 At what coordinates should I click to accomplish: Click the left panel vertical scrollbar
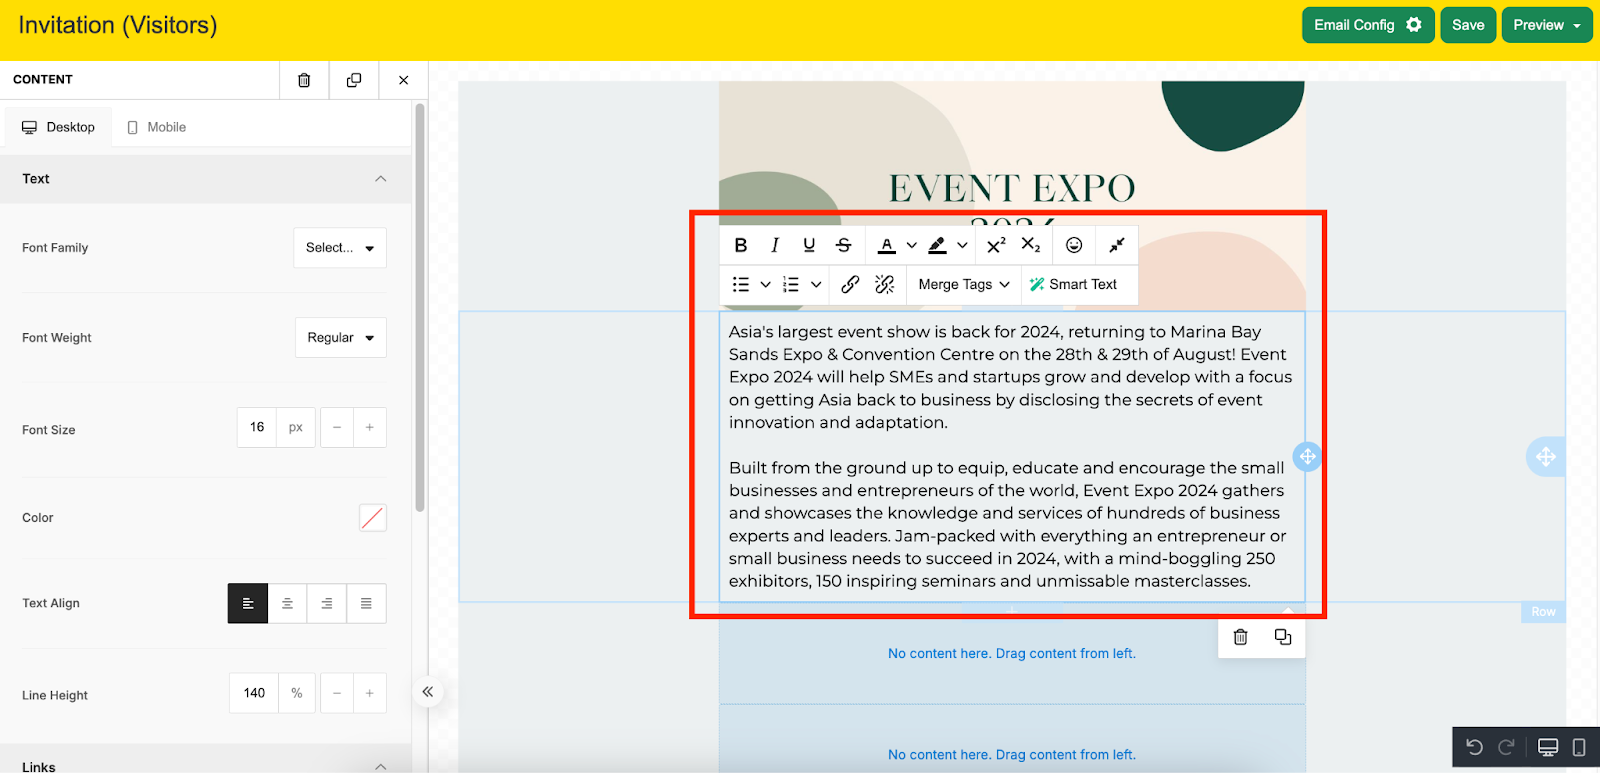pyautogui.click(x=420, y=308)
